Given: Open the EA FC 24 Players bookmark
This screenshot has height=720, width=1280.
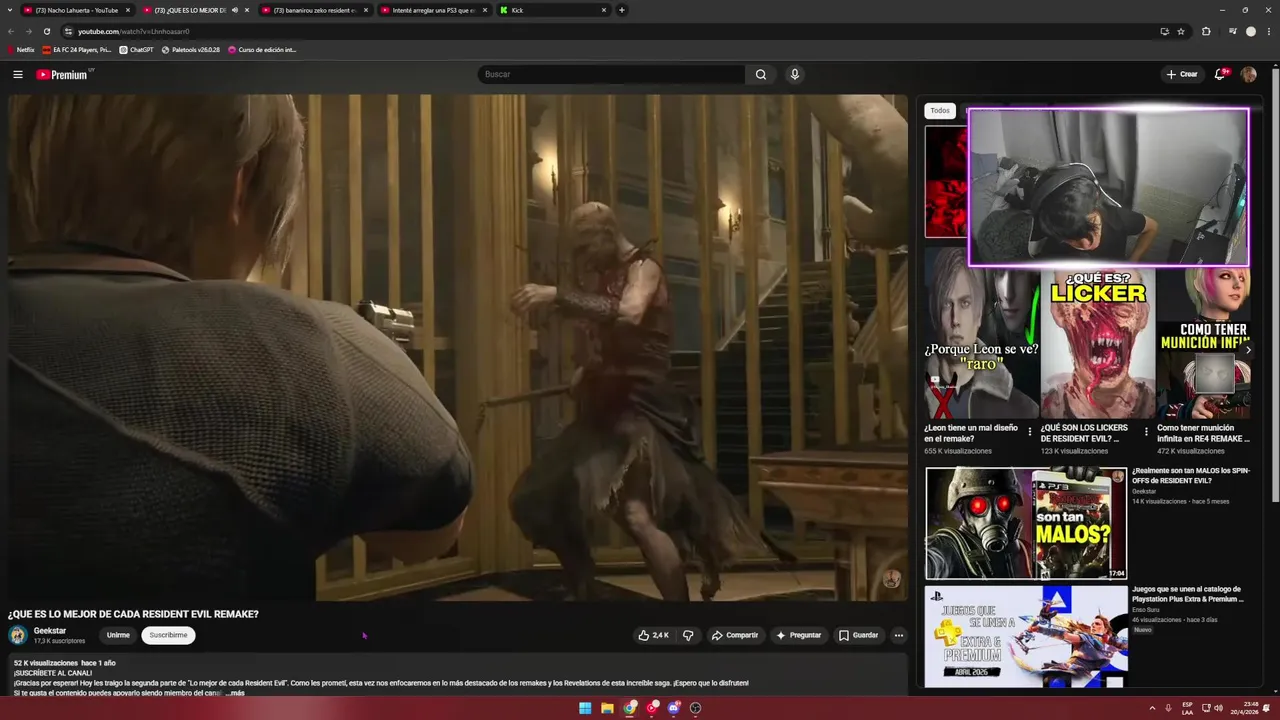Looking at the screenshot, I should point(76,49).
